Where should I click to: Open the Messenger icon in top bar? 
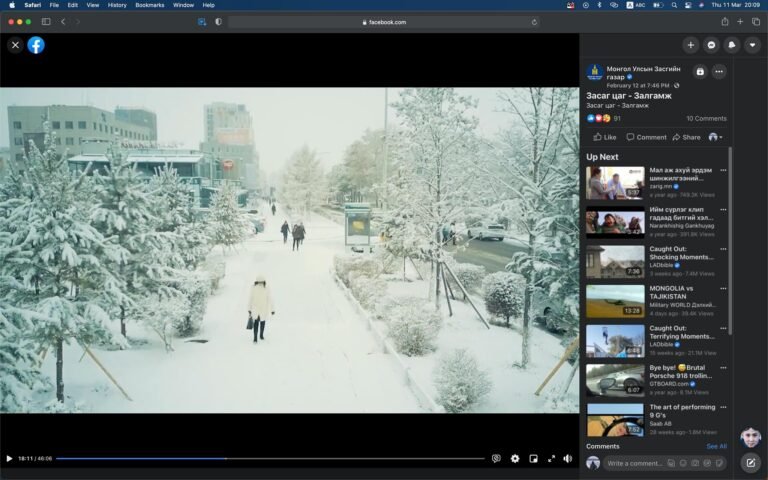click(711, 45)
